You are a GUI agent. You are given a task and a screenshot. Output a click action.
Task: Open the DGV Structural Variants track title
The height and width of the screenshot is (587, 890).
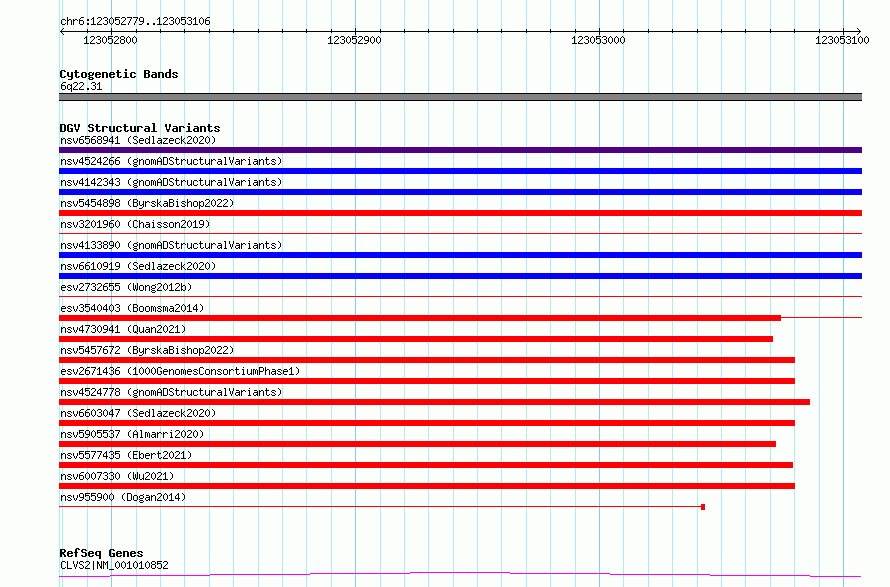140,128
